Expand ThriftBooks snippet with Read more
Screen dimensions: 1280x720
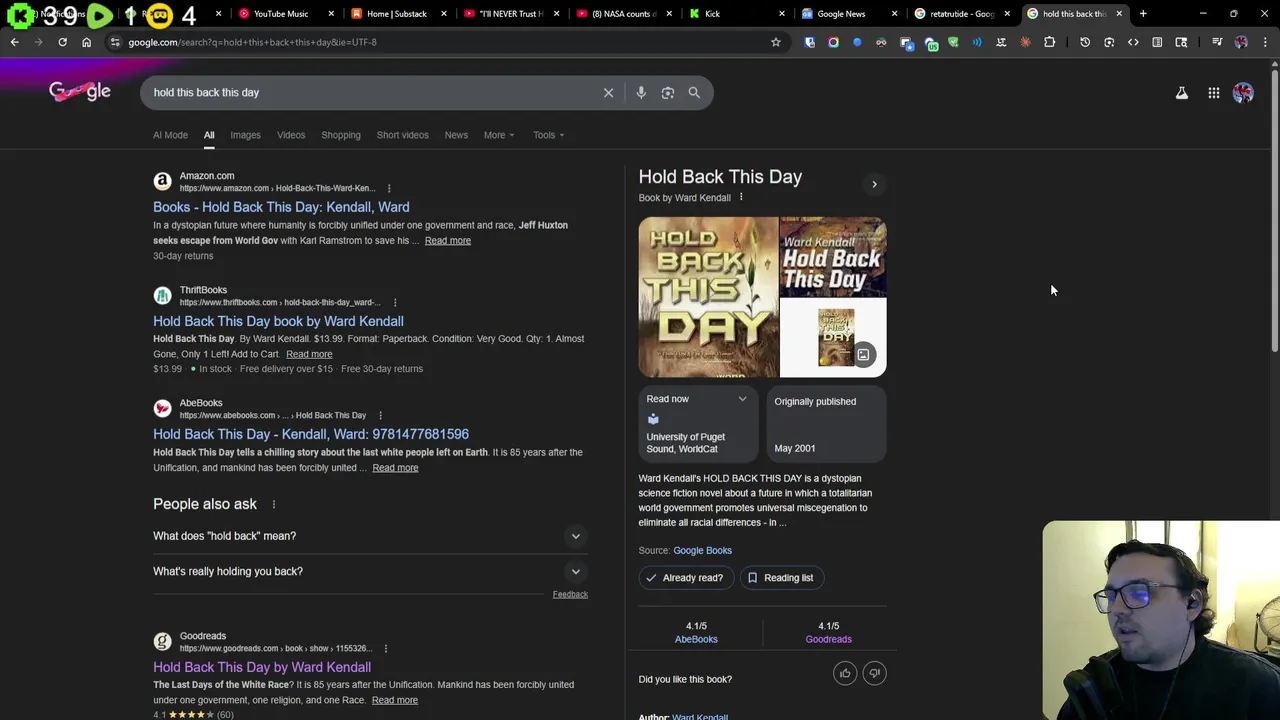point(309,354)
